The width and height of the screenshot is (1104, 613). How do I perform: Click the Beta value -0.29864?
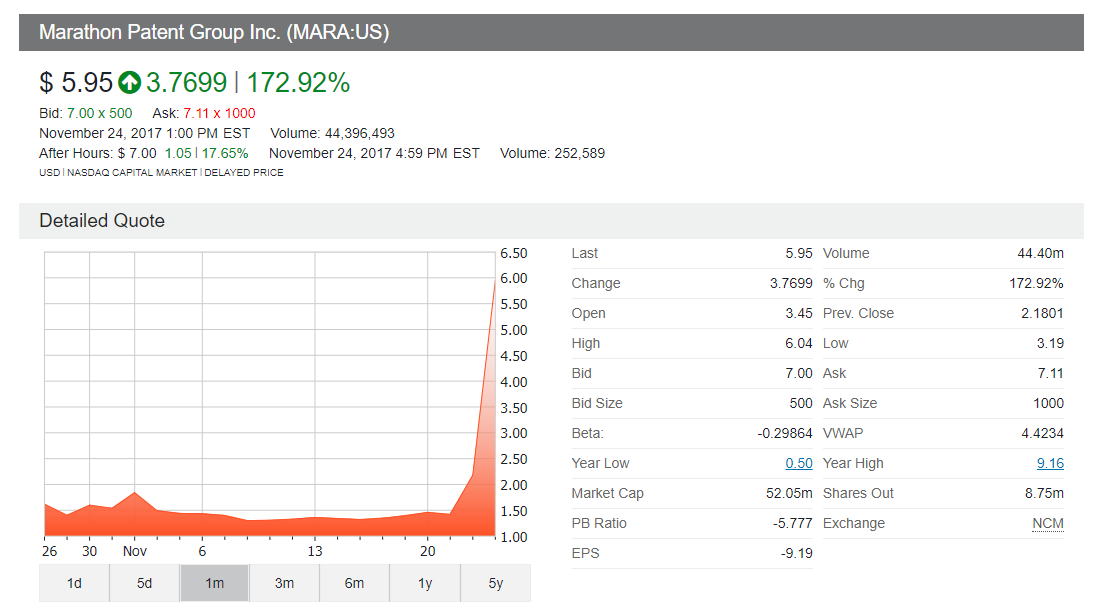coord(785,434)
